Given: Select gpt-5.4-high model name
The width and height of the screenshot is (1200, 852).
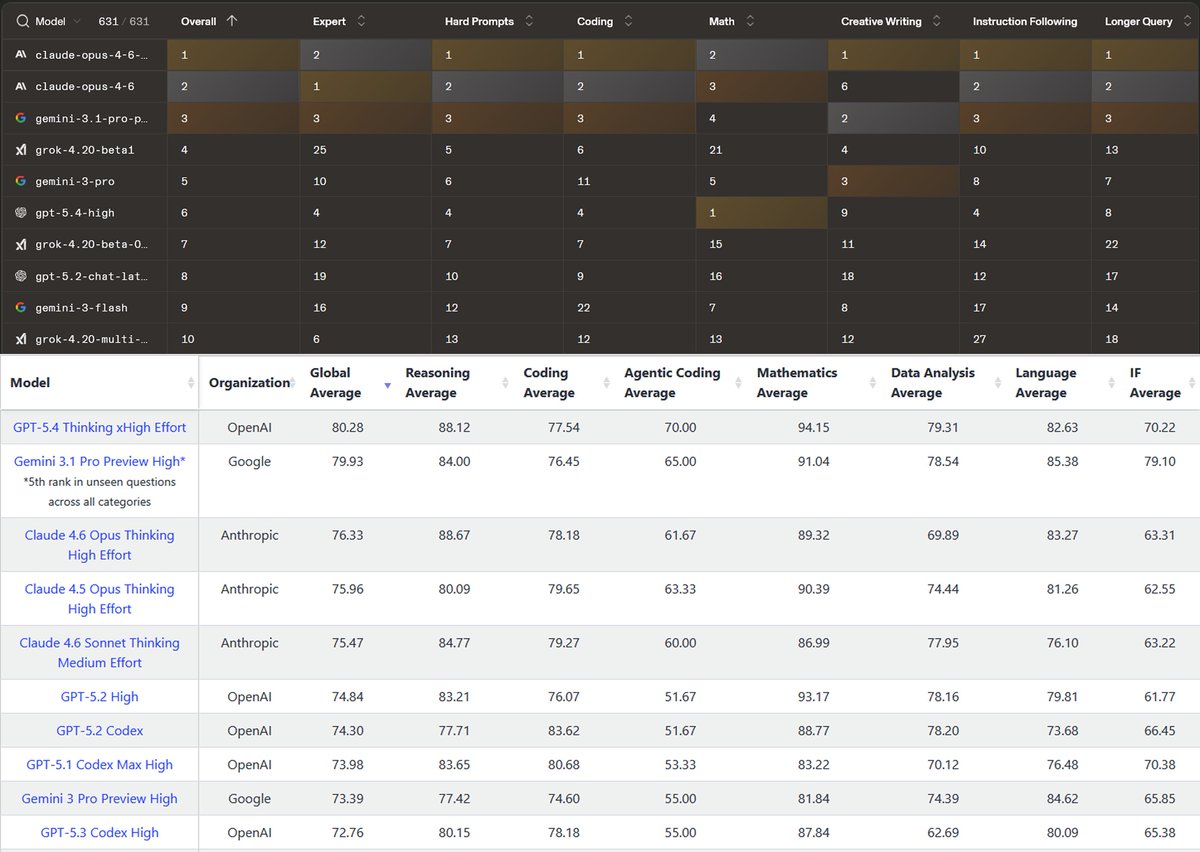Looking at the screenshot, I should [77, 213].
